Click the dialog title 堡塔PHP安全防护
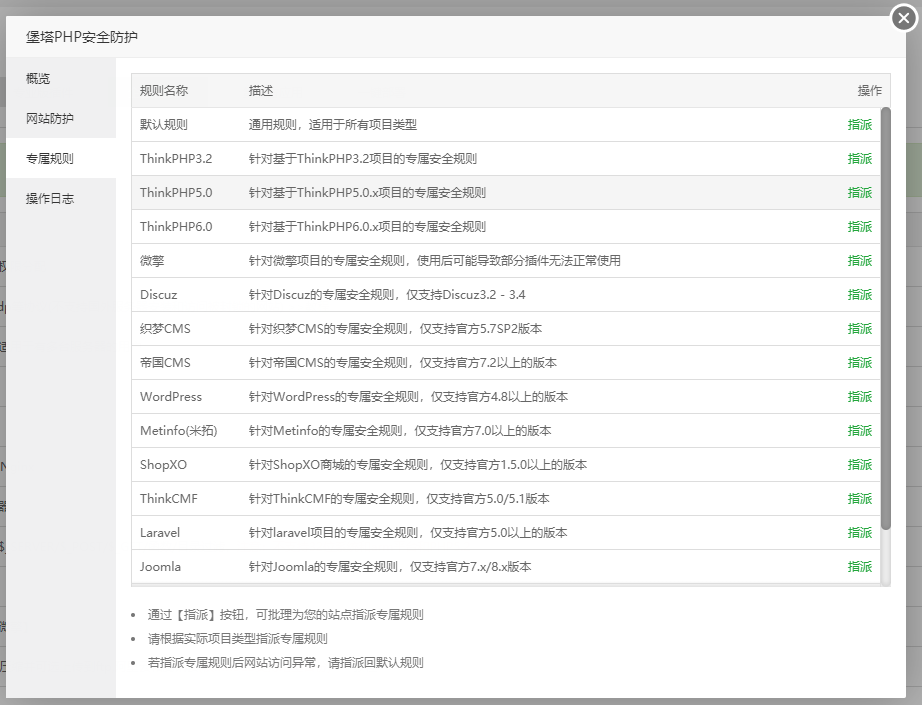The height and width of the screenshot is (705, 922). click(82, 37)
